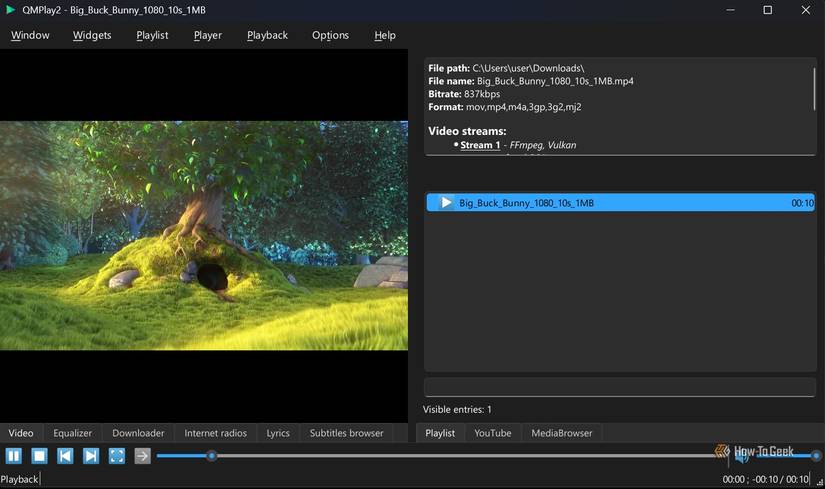This screenshot has height=489, width=825.
Task: Switch to the Downloader tab
Action: pyautogui.click(x=138, y=433)
